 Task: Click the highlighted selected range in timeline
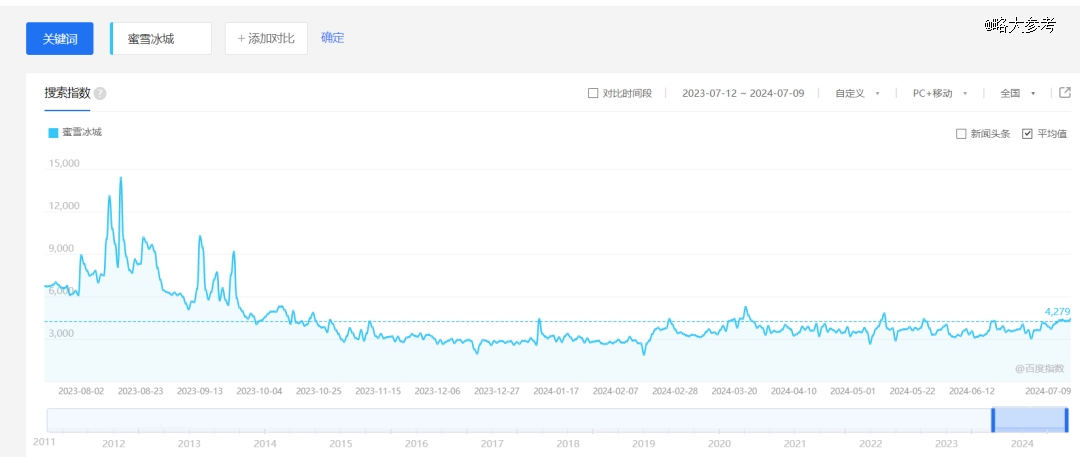click(x=1030, y=420)
